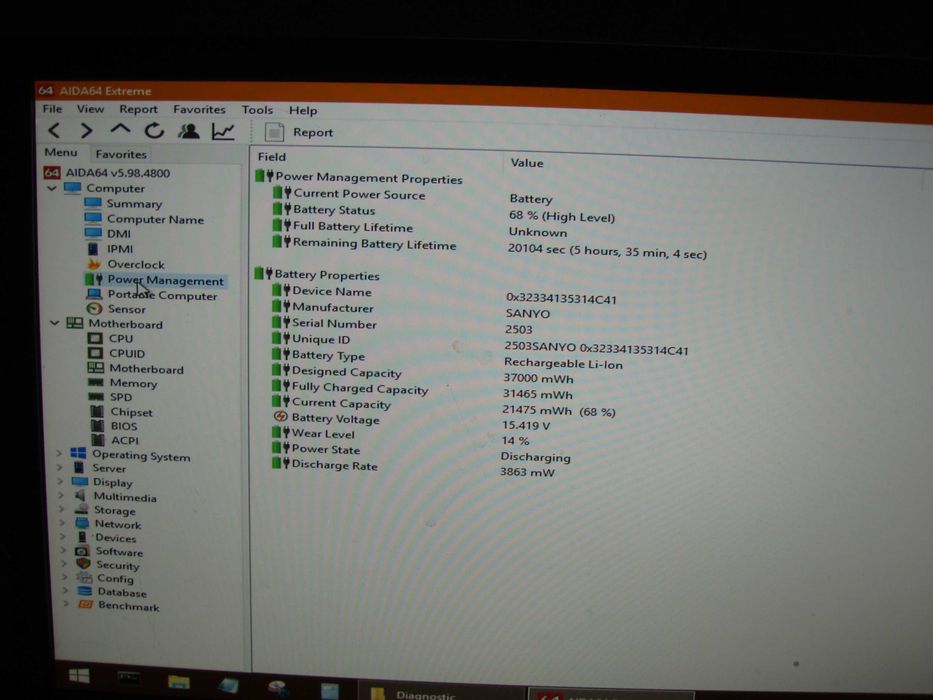Screen dimensions: 933x700
Task: Click the Field column header
Action: pos(272,157)
